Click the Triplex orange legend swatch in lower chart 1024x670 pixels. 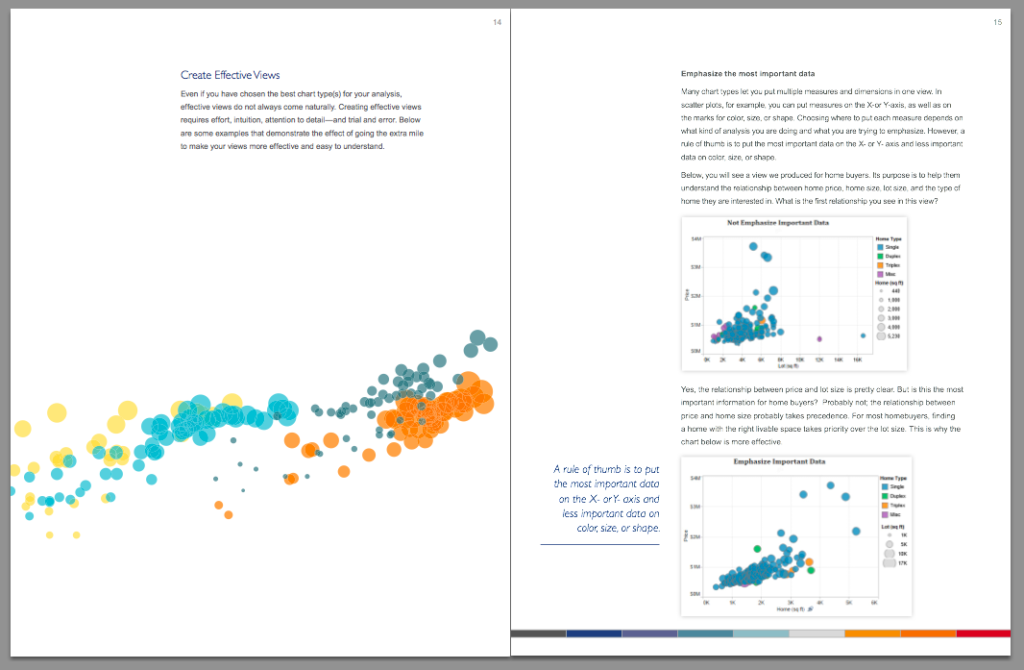(x=885, y=505)
